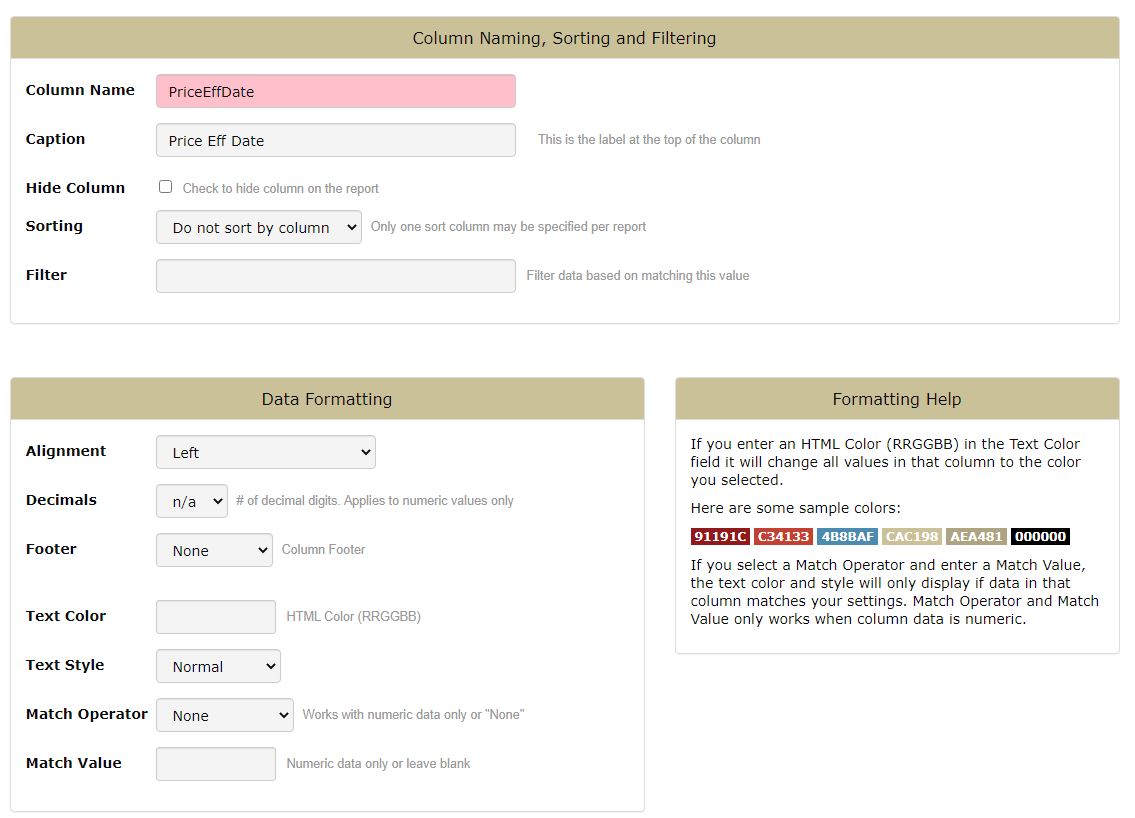Open the Footer dropdown
The width and height of the screenshot is (1135, 818).
tap(214, 550)
